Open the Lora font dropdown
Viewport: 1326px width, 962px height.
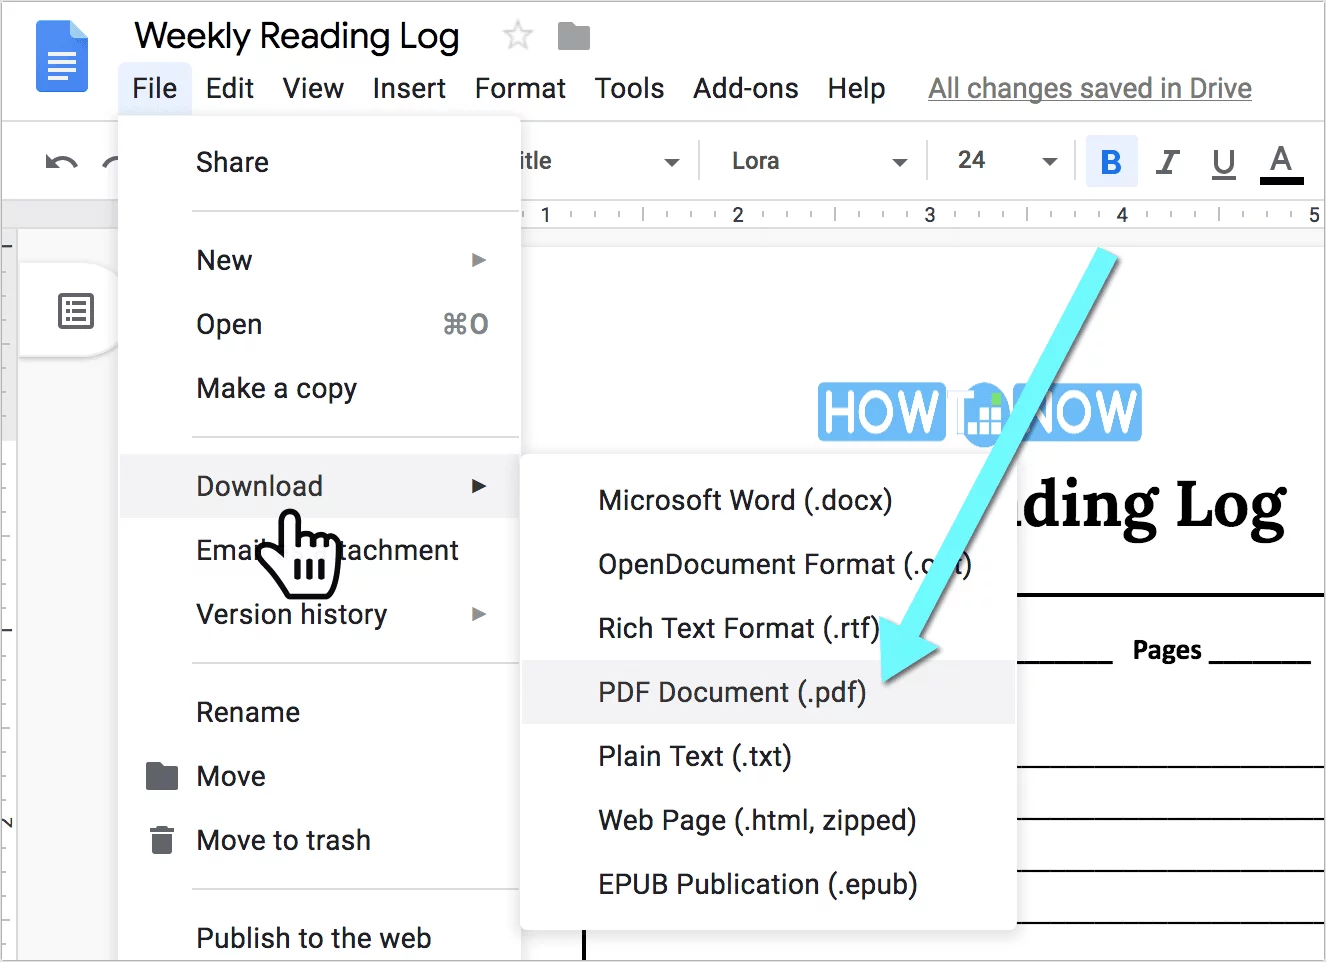coord(818,161)
